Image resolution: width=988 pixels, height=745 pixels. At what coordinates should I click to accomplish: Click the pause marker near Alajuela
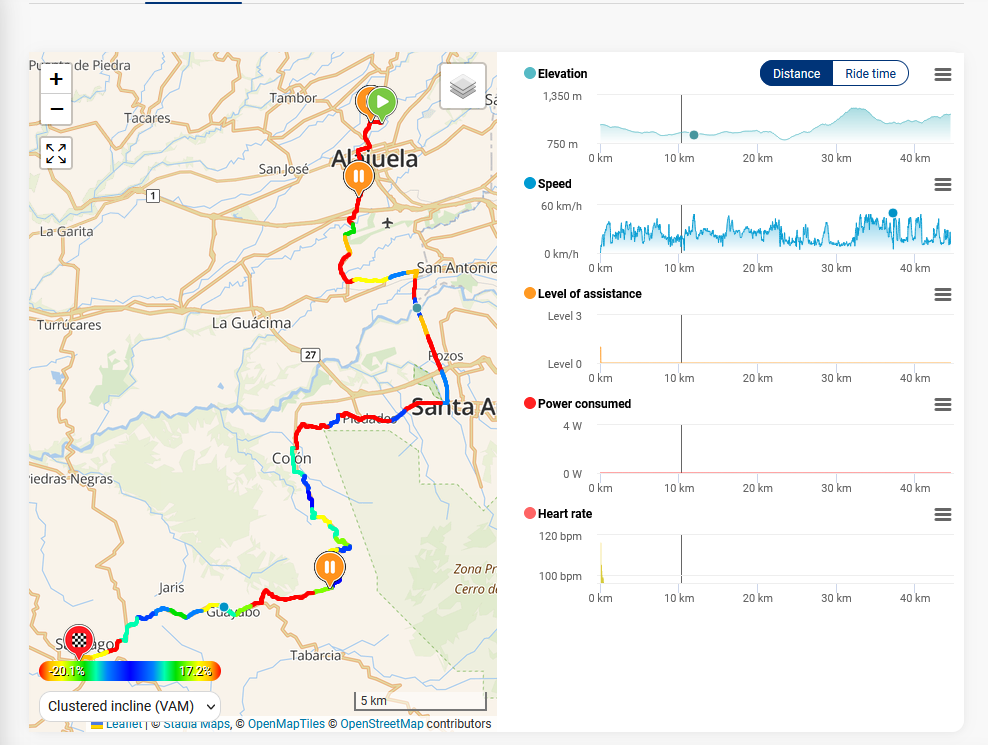358,177
